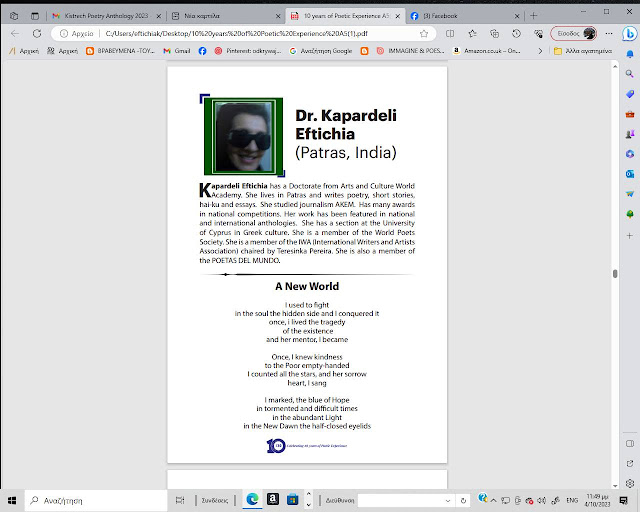Image resolution: width=640 pixels, height=512 pixels.
Task: Close the Facebook tab
Action: click(517, 16)
